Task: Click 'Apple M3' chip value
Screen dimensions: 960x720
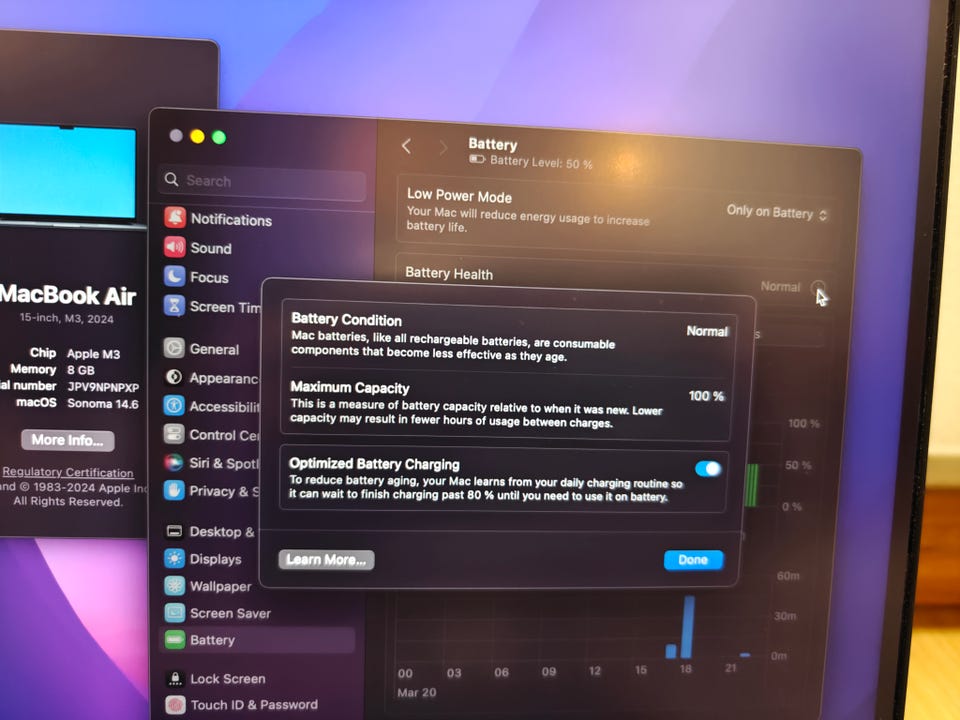Action: pos(94,354)
